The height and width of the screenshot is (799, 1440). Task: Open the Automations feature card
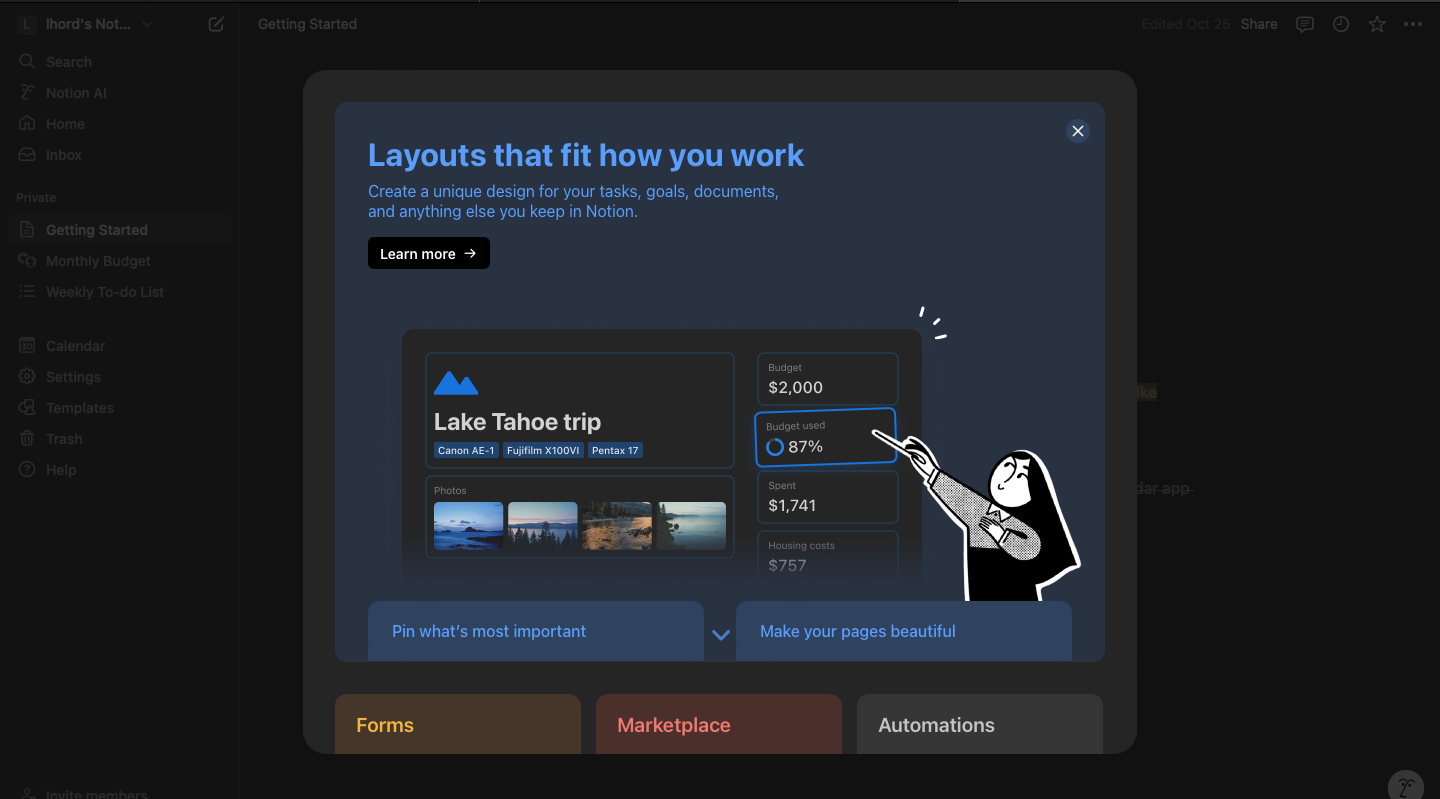tap(980, 724)
